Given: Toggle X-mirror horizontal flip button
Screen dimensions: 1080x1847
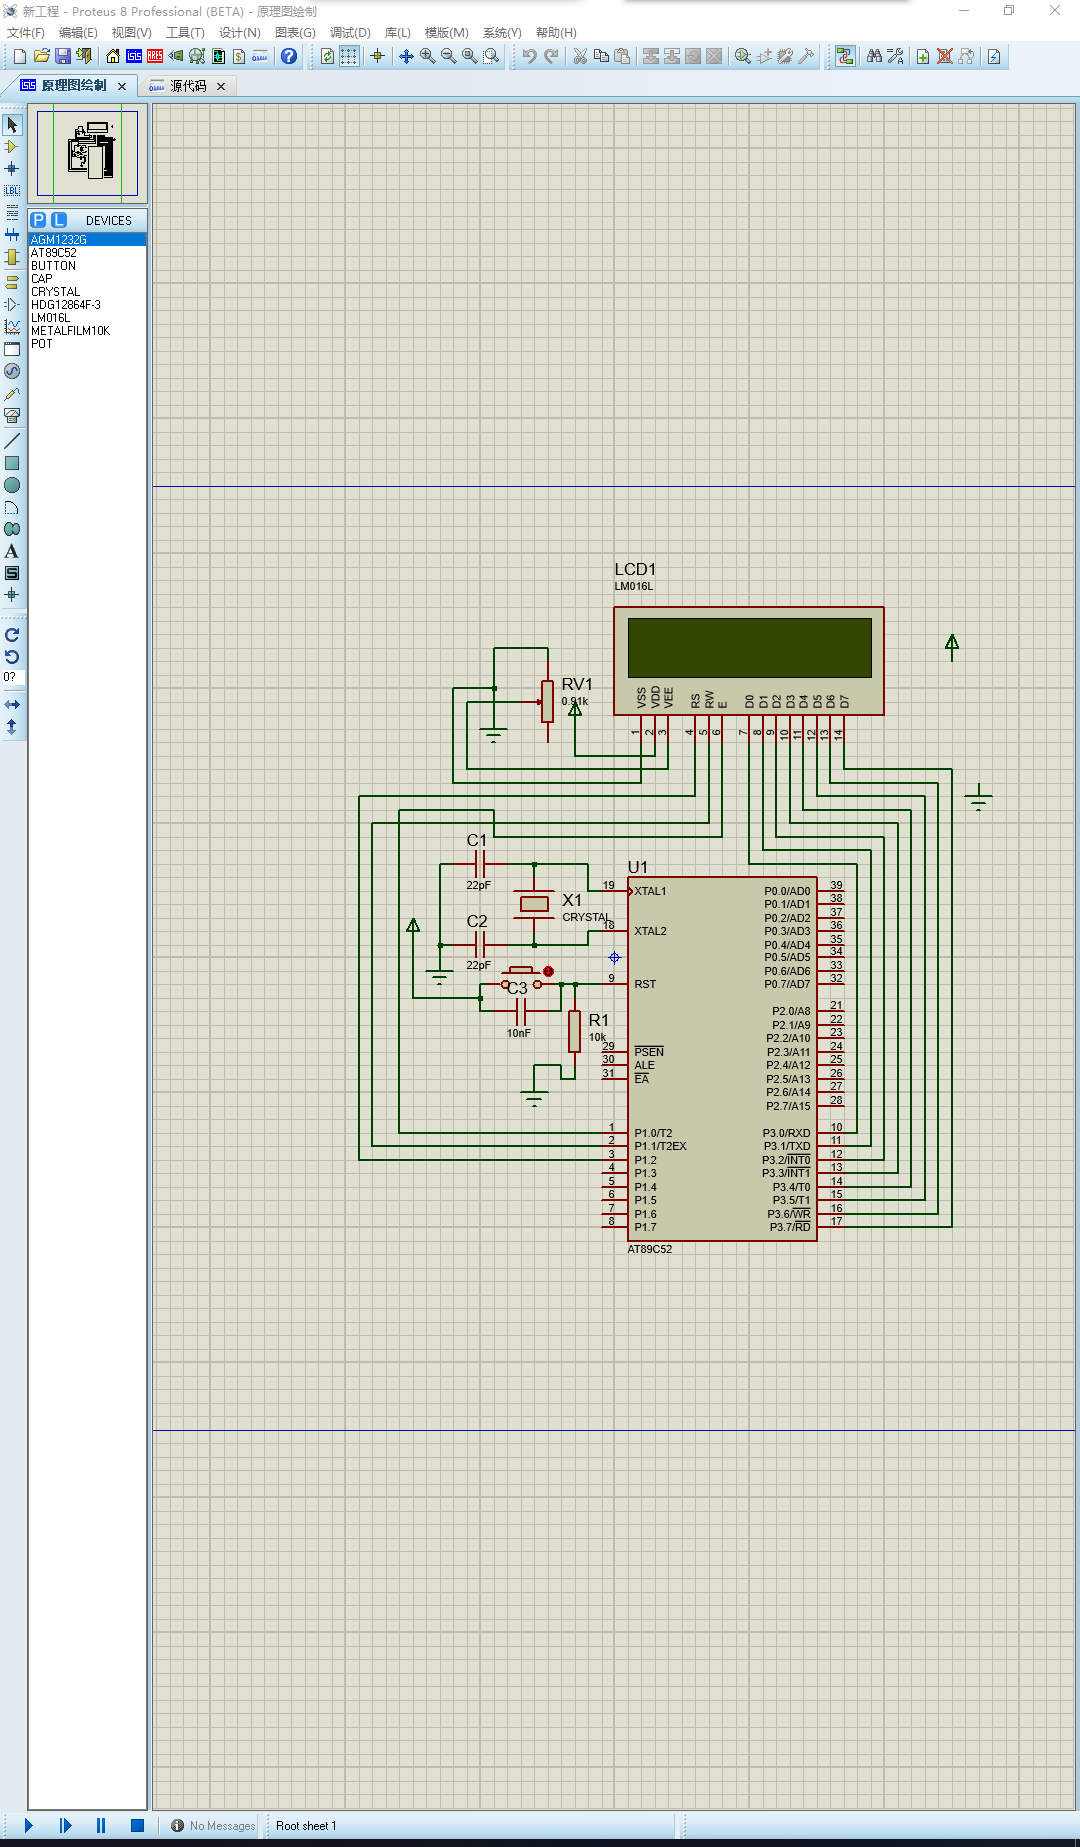Looking at the screenshot, I should 12,705.
